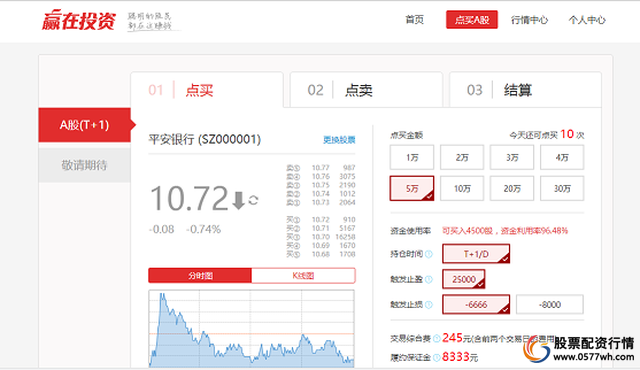The height and width of the screenshot is (370, 640).
Task: Click the 买① 10.72 order row
Action: click(320, 219)
